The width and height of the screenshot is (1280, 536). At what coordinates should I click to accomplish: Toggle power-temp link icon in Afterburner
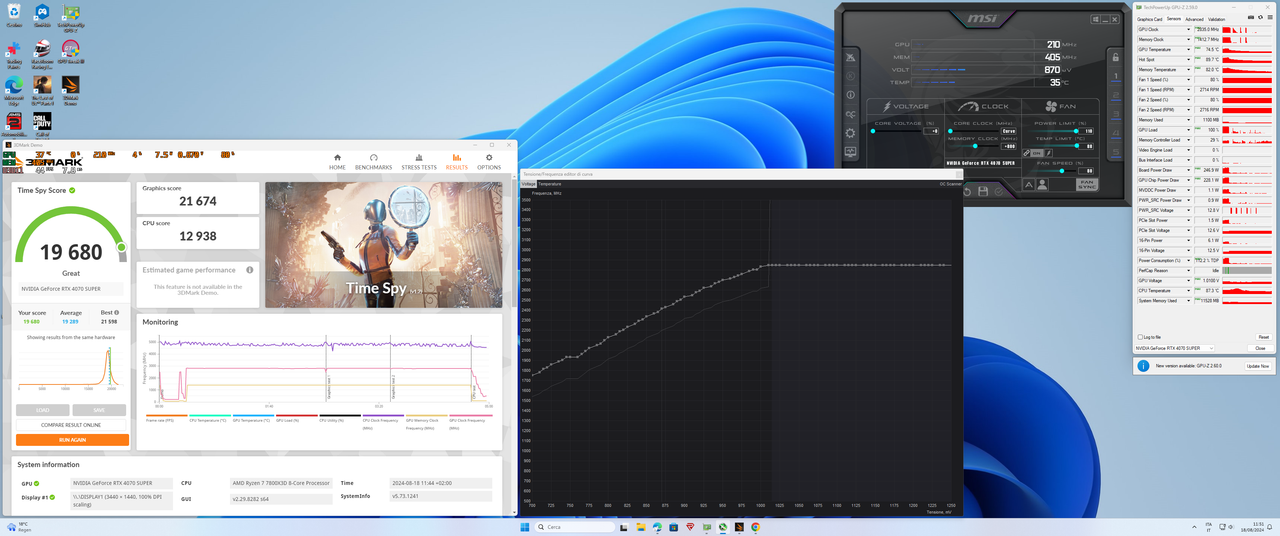[1026, 153]
